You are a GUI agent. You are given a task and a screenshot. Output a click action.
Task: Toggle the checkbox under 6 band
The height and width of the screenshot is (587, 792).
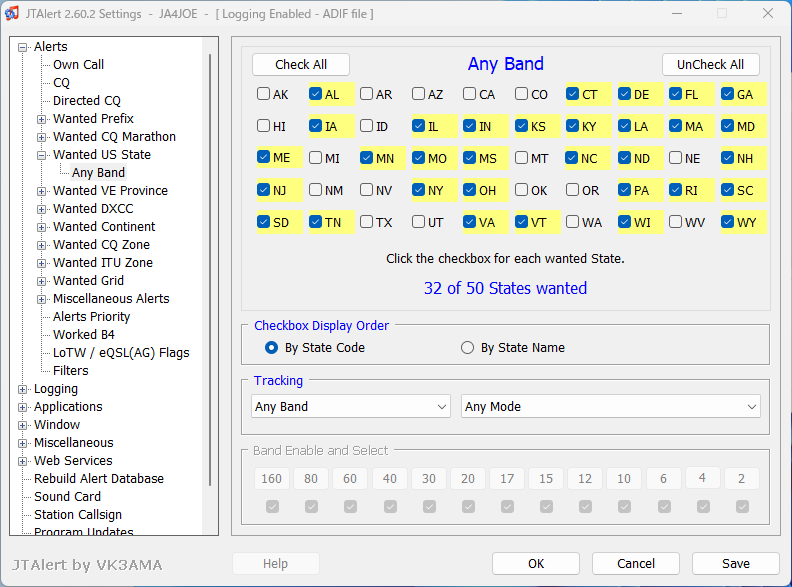[664, 506]
